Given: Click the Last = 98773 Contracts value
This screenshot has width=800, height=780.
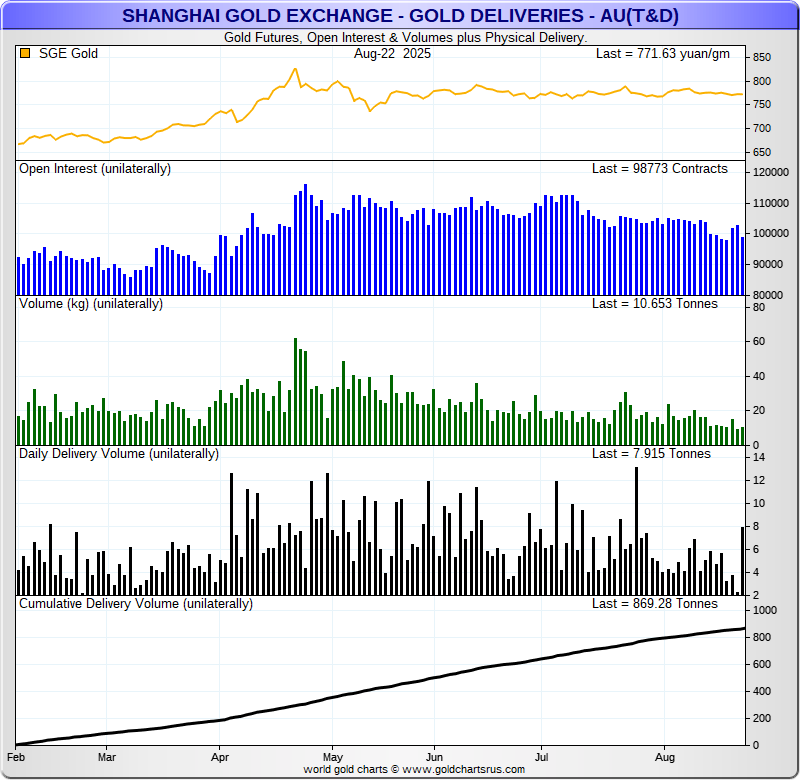Looking at the screenshot, I should click(x=660, y=169).
